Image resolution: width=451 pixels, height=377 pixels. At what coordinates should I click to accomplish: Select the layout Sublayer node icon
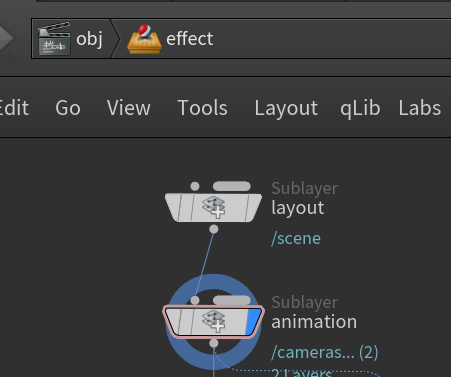214,207
